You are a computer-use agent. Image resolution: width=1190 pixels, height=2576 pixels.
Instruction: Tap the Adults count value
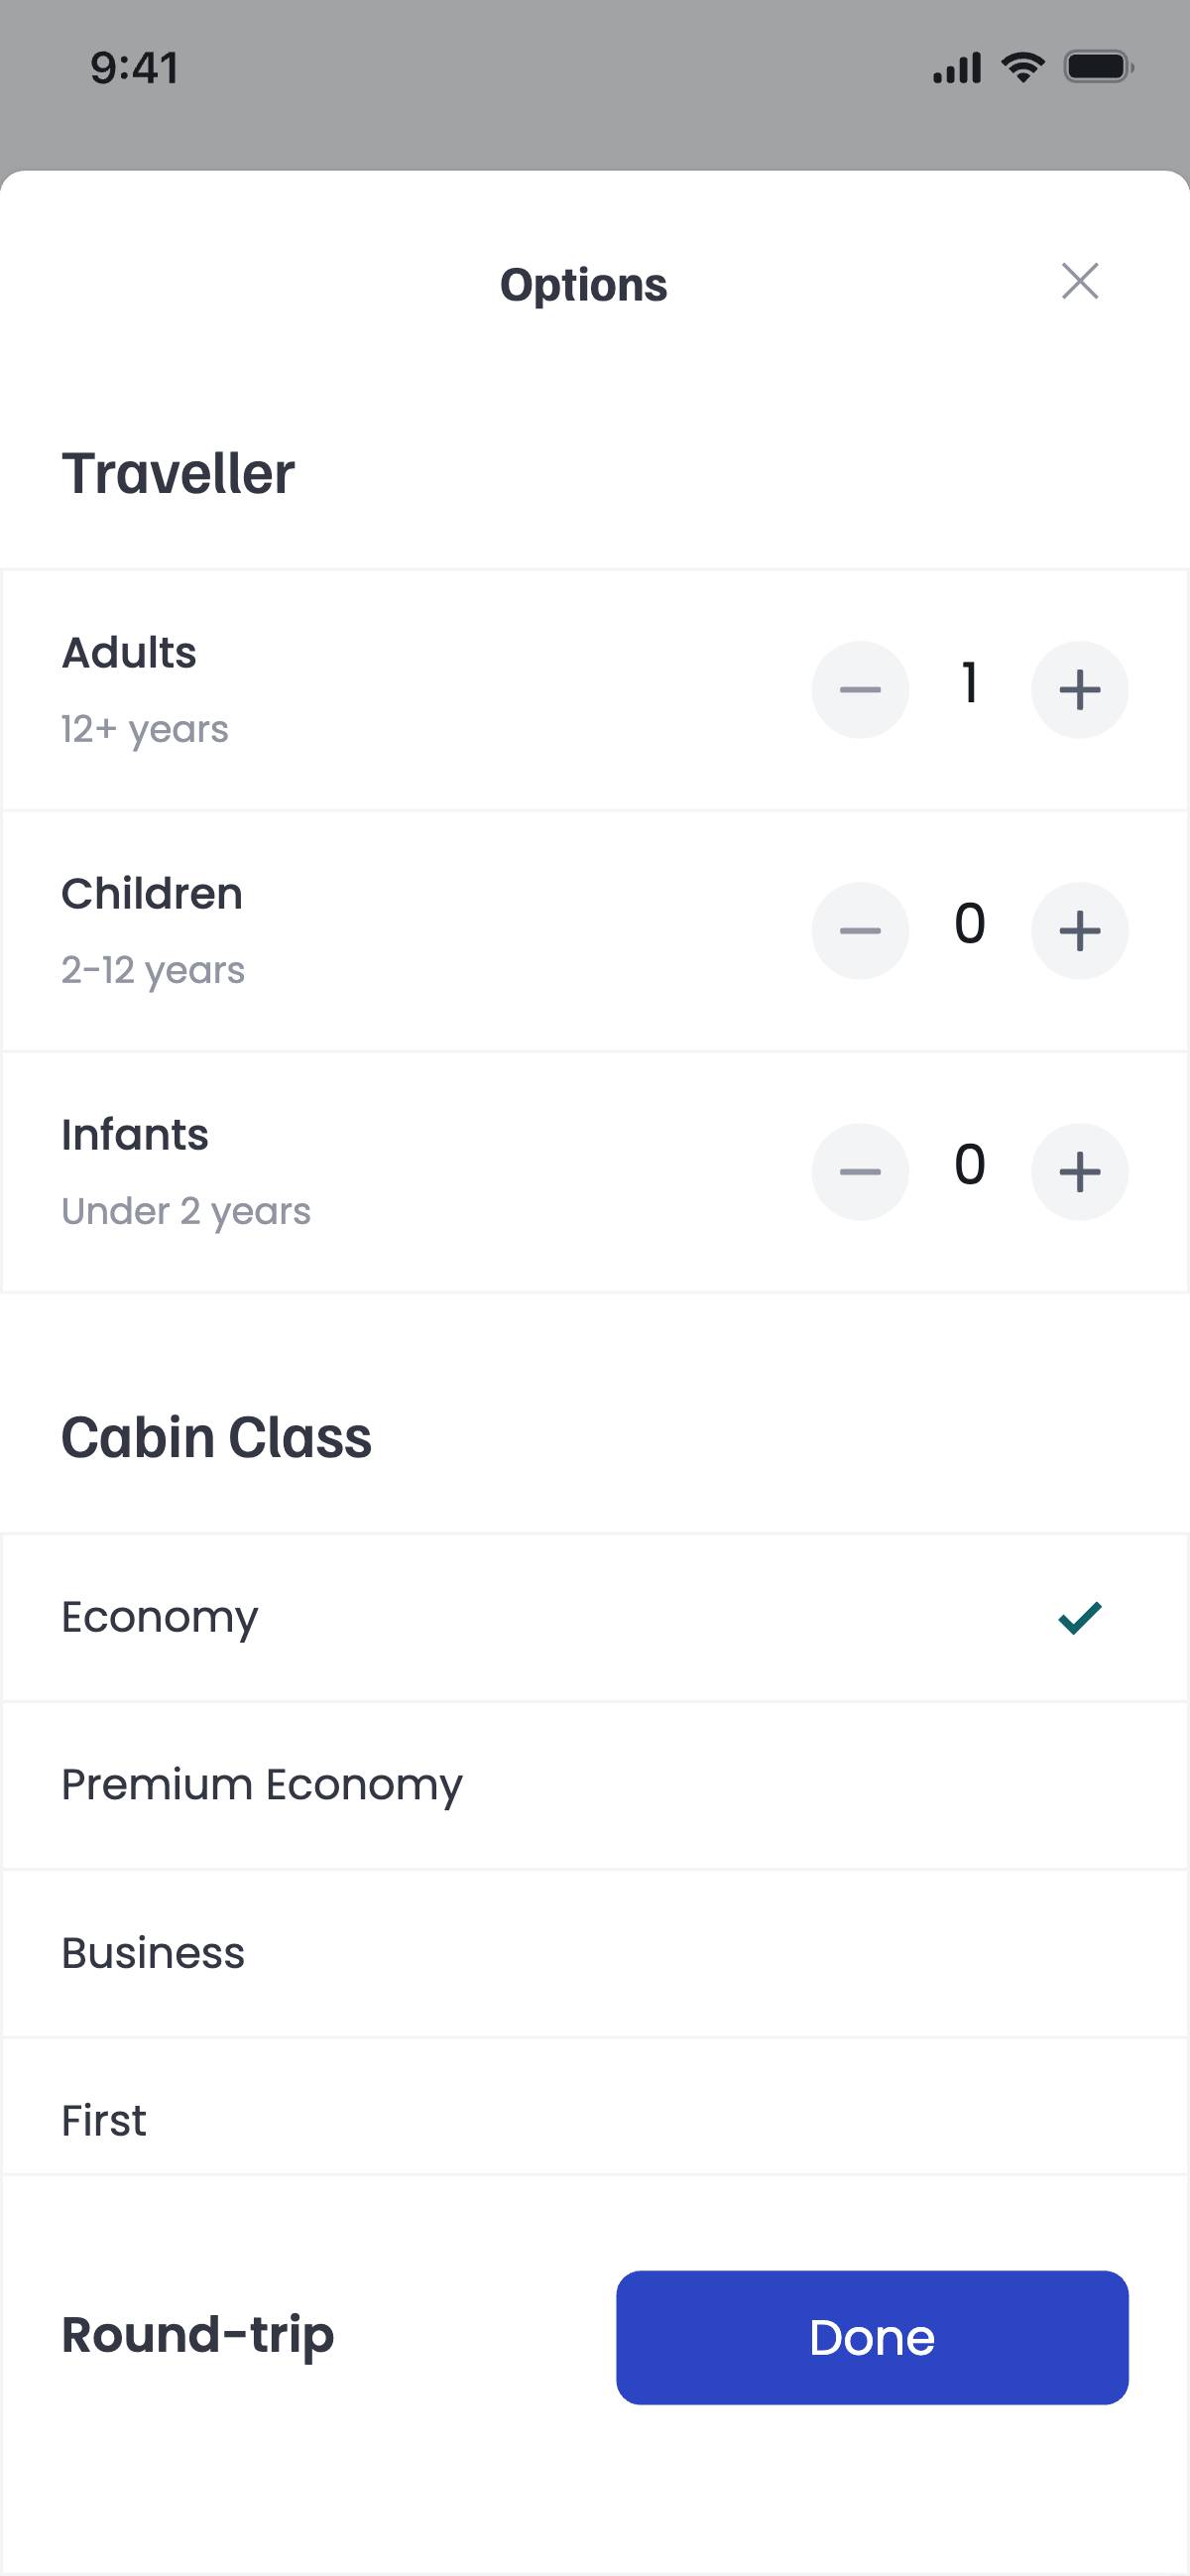[x=969, y=684]
